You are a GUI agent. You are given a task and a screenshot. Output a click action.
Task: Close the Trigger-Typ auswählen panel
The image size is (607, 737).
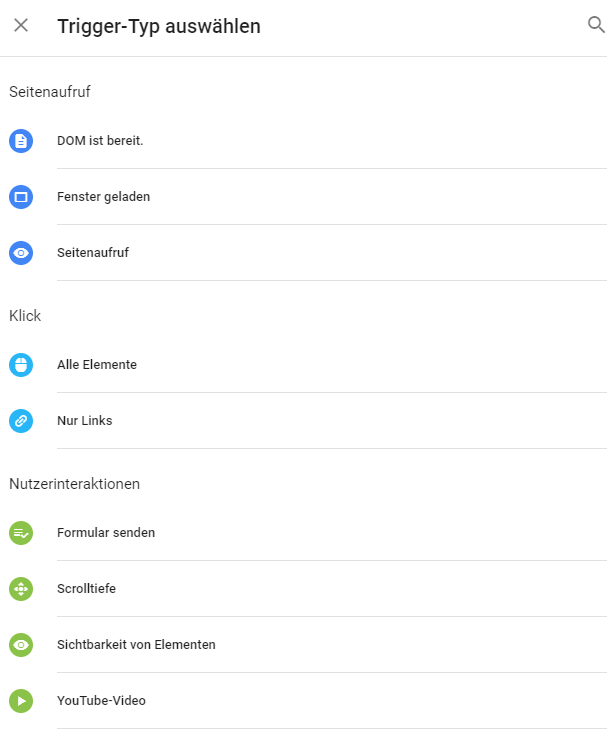tap(21, 25)
